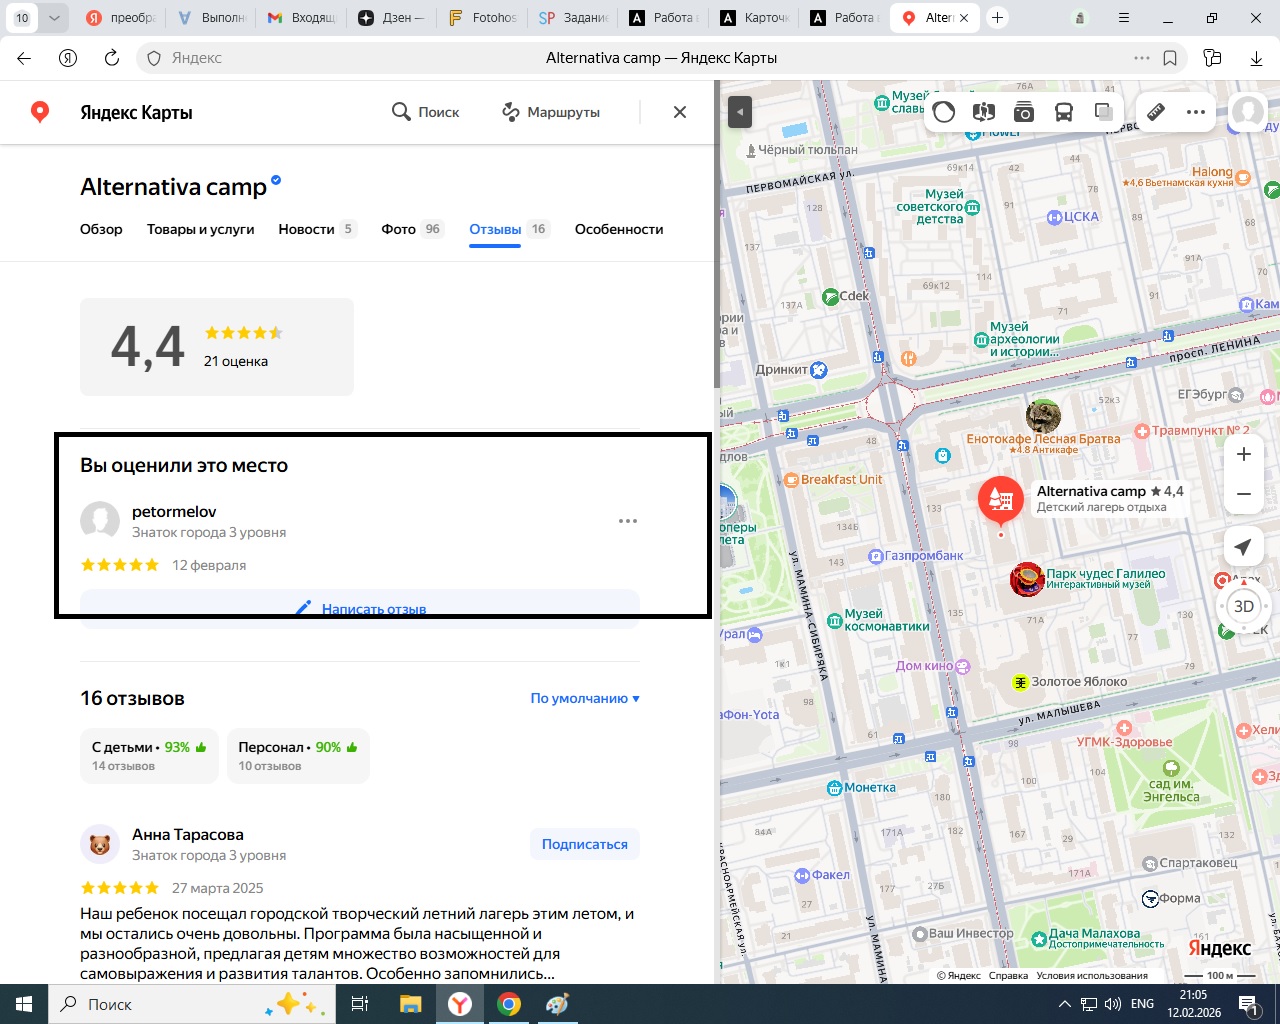Click 'Подписаться' next to Анна Тарасова

(584, 844)
